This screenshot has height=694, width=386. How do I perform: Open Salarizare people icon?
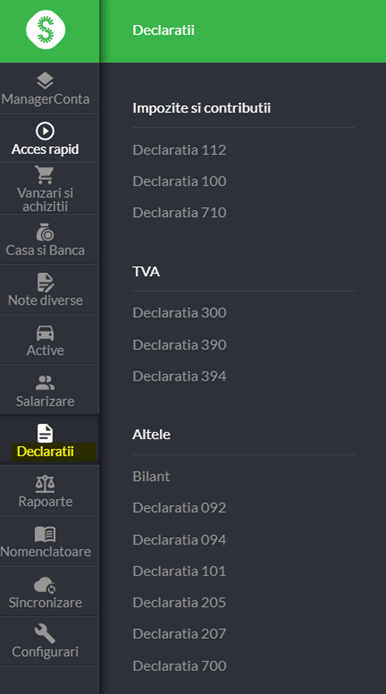pyautogui.click(x=45, y=383)
